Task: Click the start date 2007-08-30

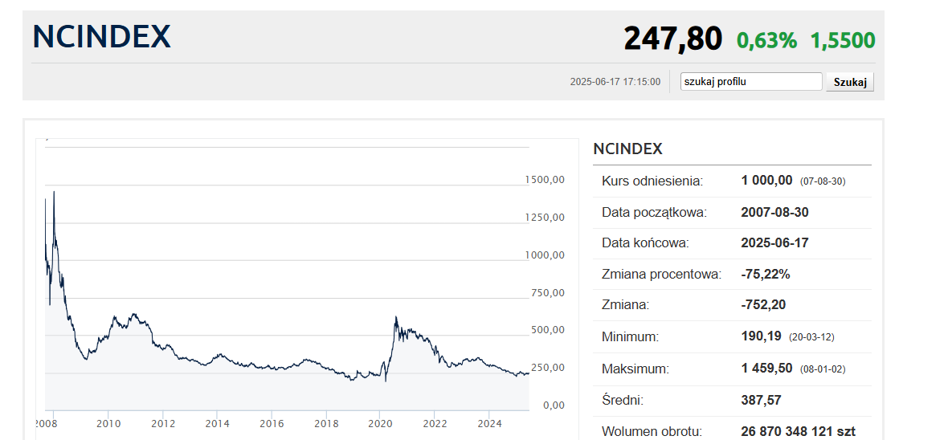Action: click(x=774, y=212)
